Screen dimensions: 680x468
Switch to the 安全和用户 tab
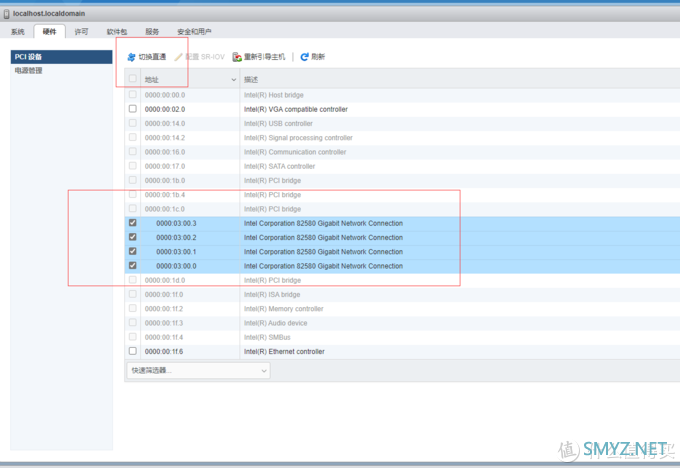(x=194, y=32)
